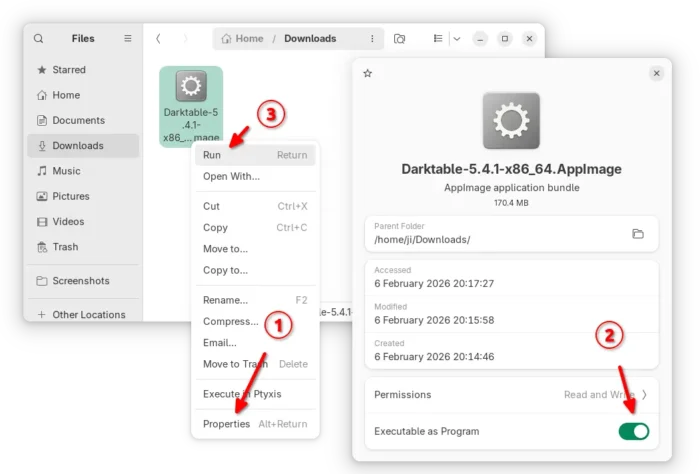Viewport: 700px width, 474px height.
Task: Close the properties dialog
Action: pos(656,73)
